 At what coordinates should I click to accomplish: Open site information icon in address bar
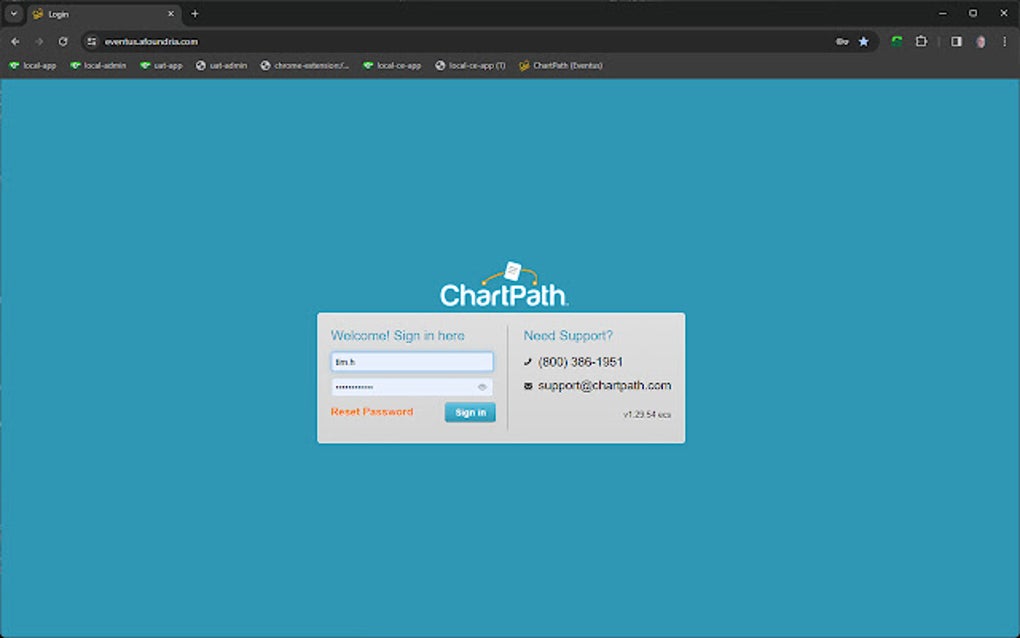[92, 42]
